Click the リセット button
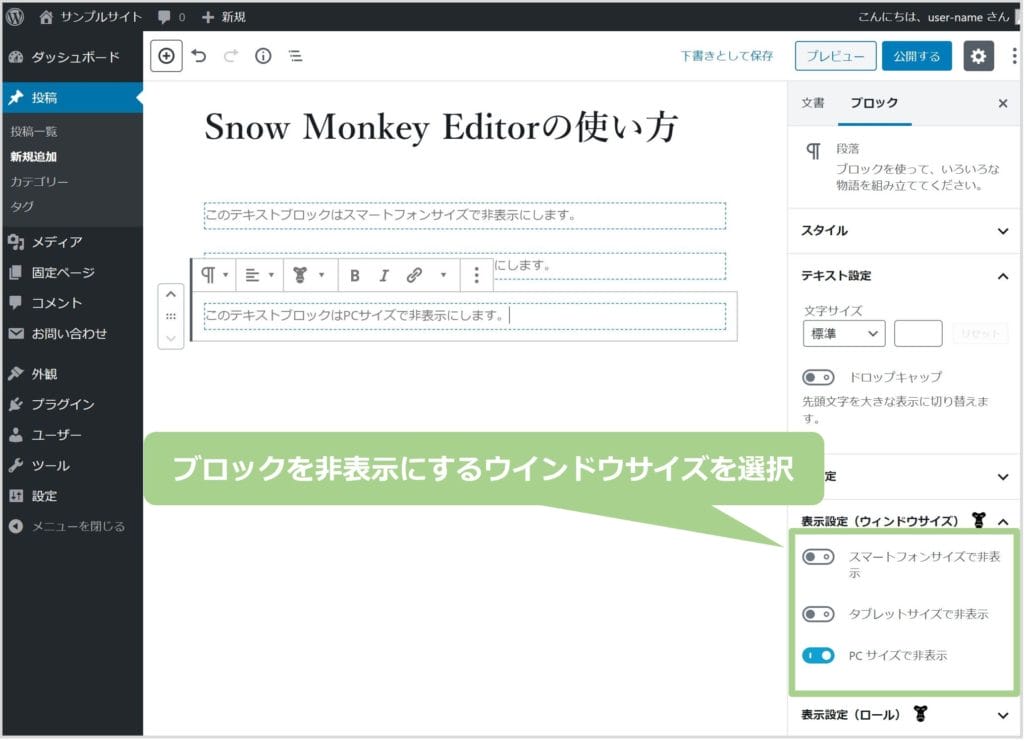Screen dimensions: 1024x741 [980, 334]
